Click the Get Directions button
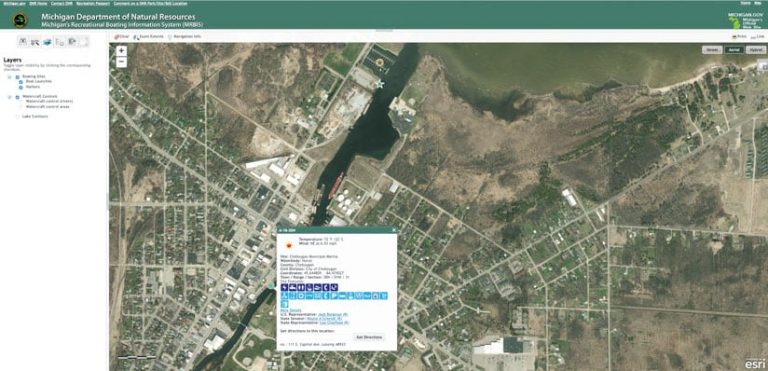Screen dimensions: 768x371 click(x=369, y=337)
